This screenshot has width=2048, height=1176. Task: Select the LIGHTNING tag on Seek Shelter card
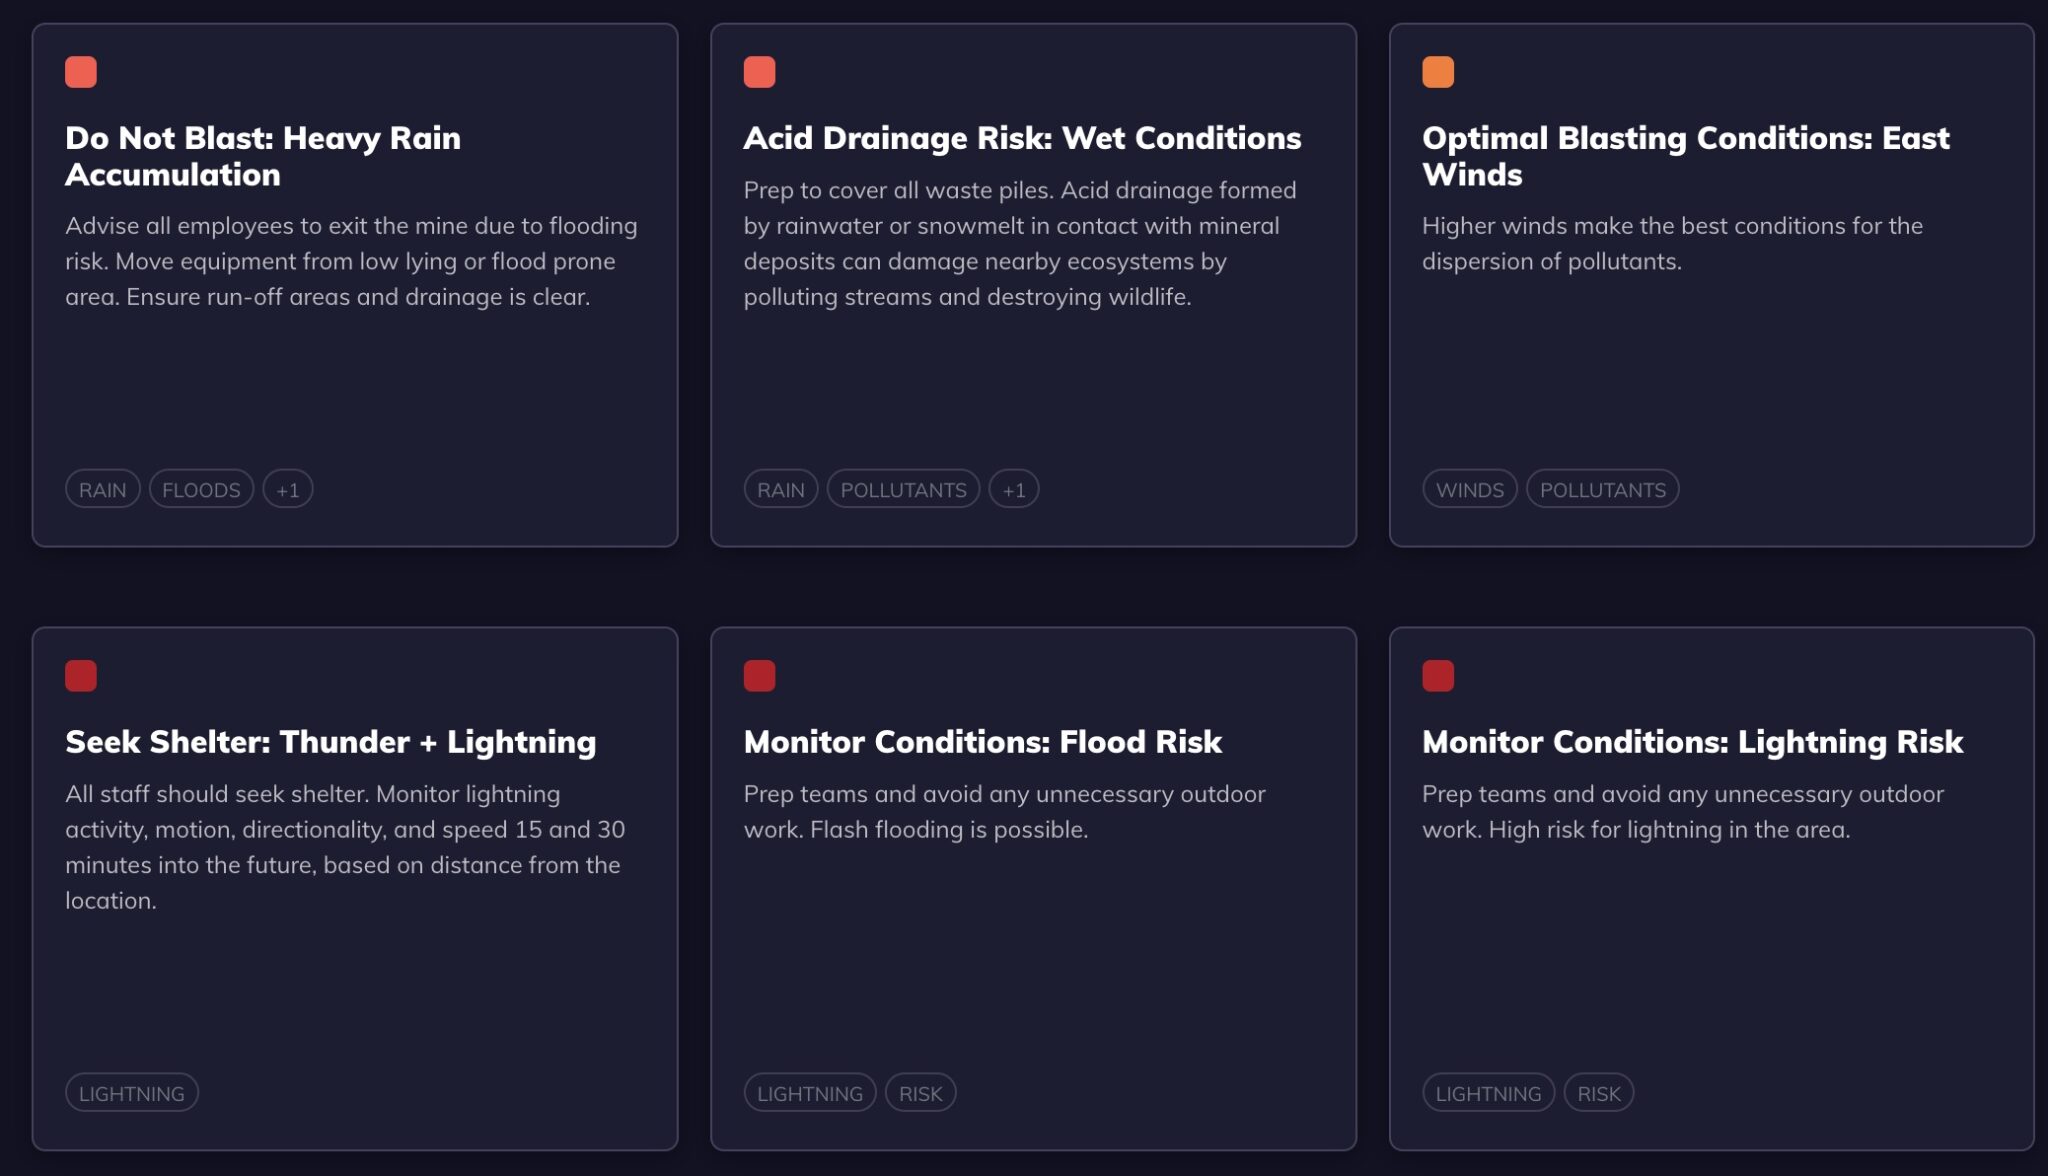(x=131, y=1093)
